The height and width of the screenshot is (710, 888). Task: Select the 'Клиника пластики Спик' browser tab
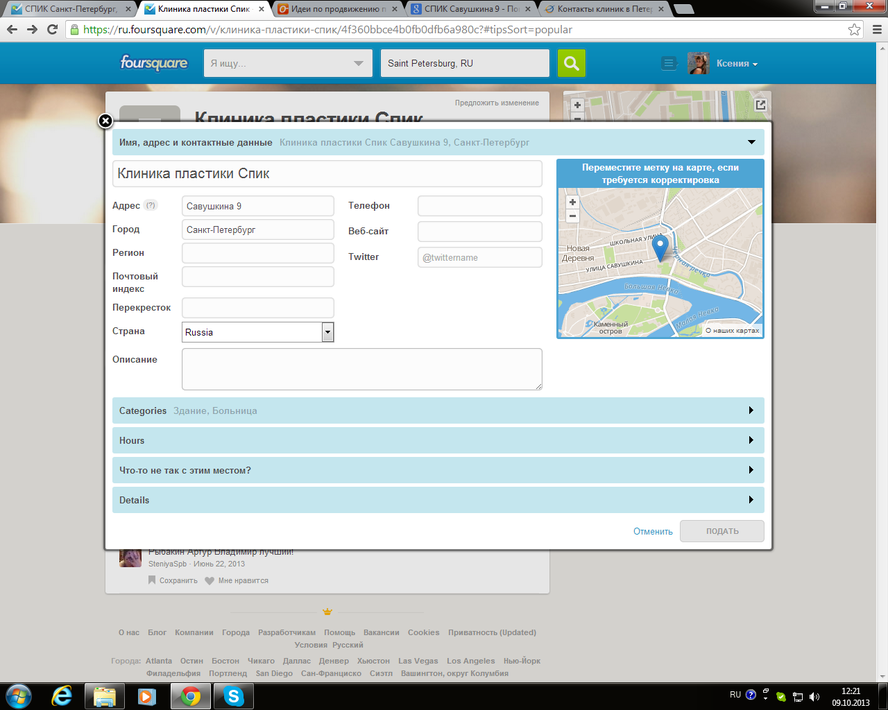(x=204, y=9)
